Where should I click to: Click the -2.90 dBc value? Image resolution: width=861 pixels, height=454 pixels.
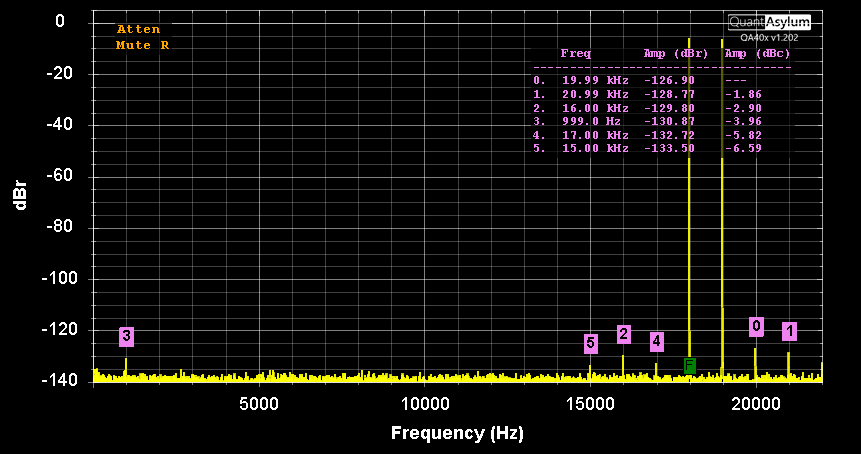pos(743,108)
